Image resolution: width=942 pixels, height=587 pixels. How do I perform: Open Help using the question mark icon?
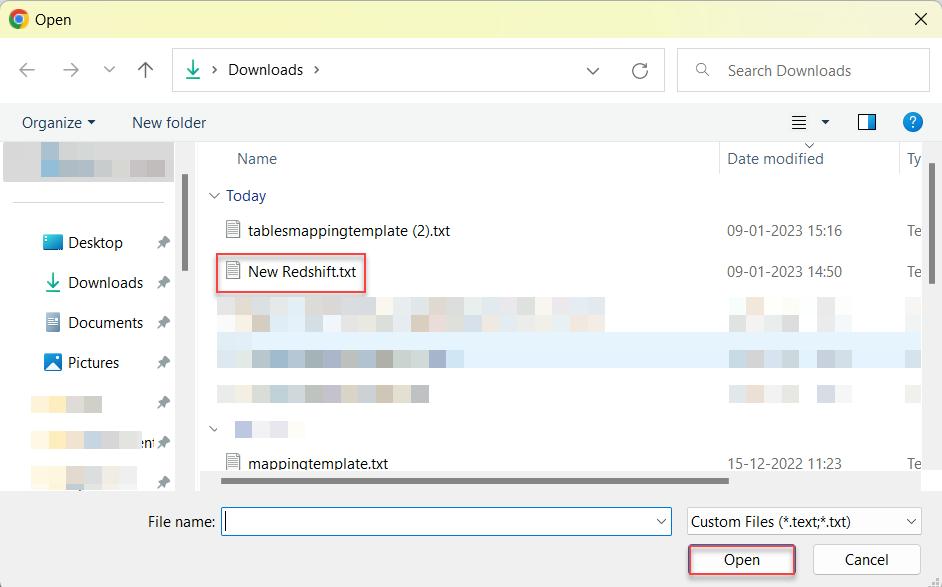[912, 122]
